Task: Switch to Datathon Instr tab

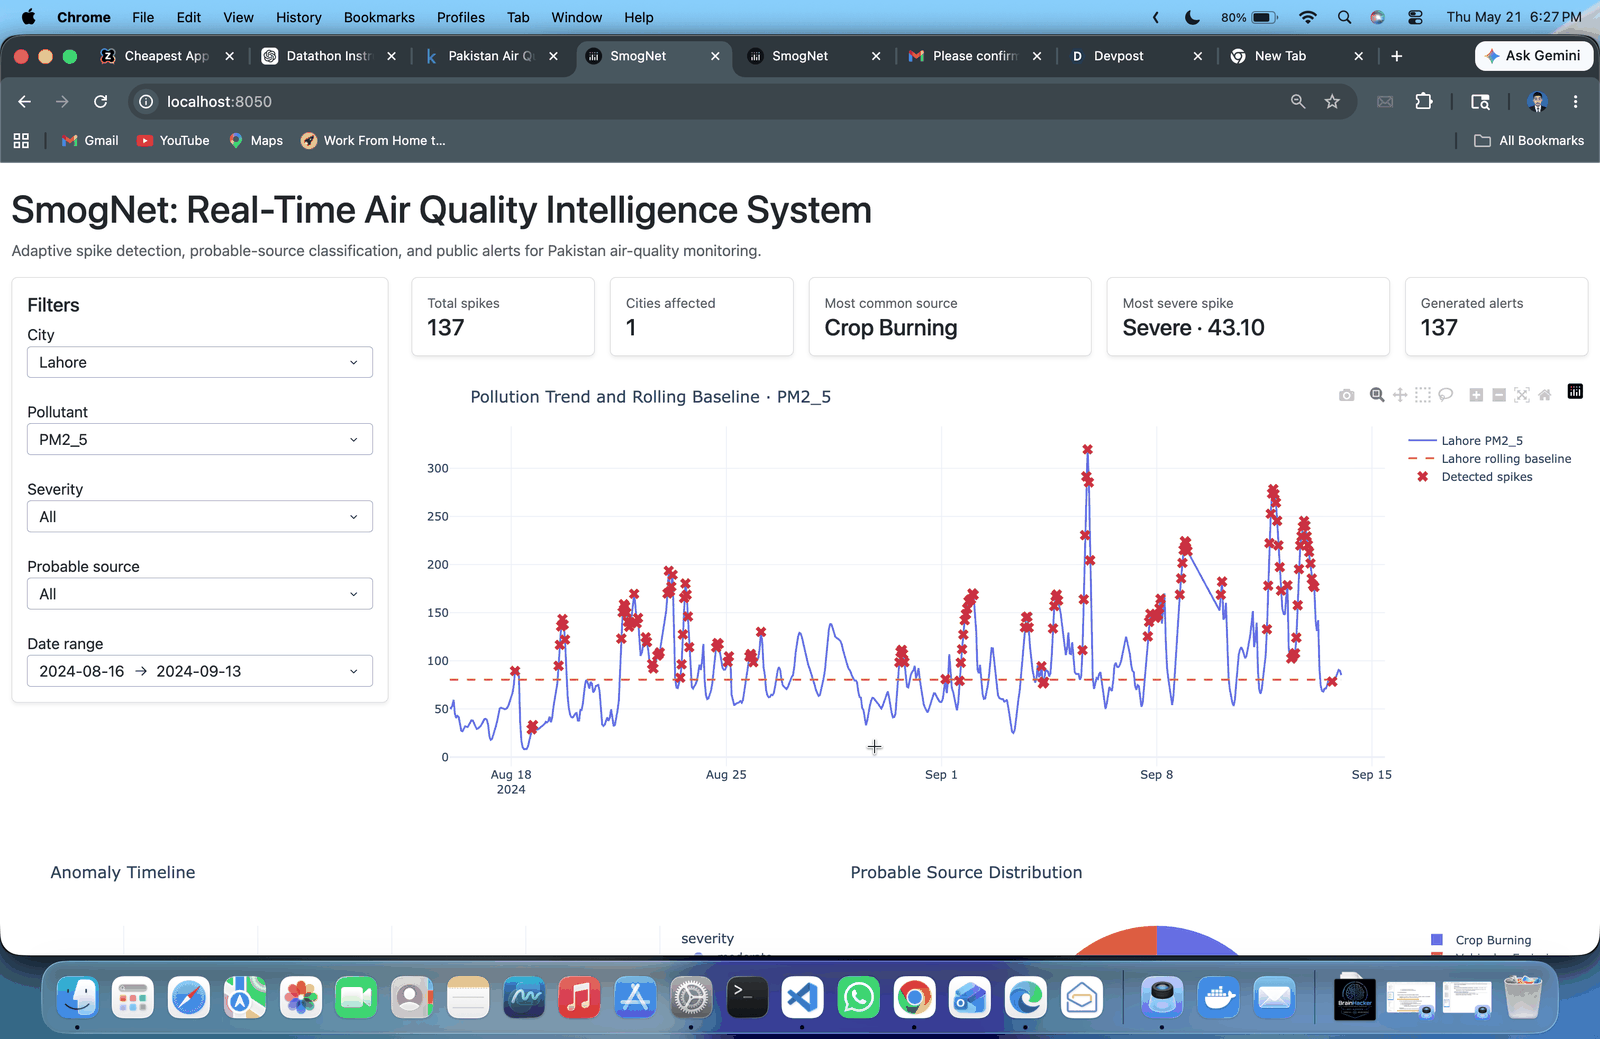Action: tap(328, 56)
